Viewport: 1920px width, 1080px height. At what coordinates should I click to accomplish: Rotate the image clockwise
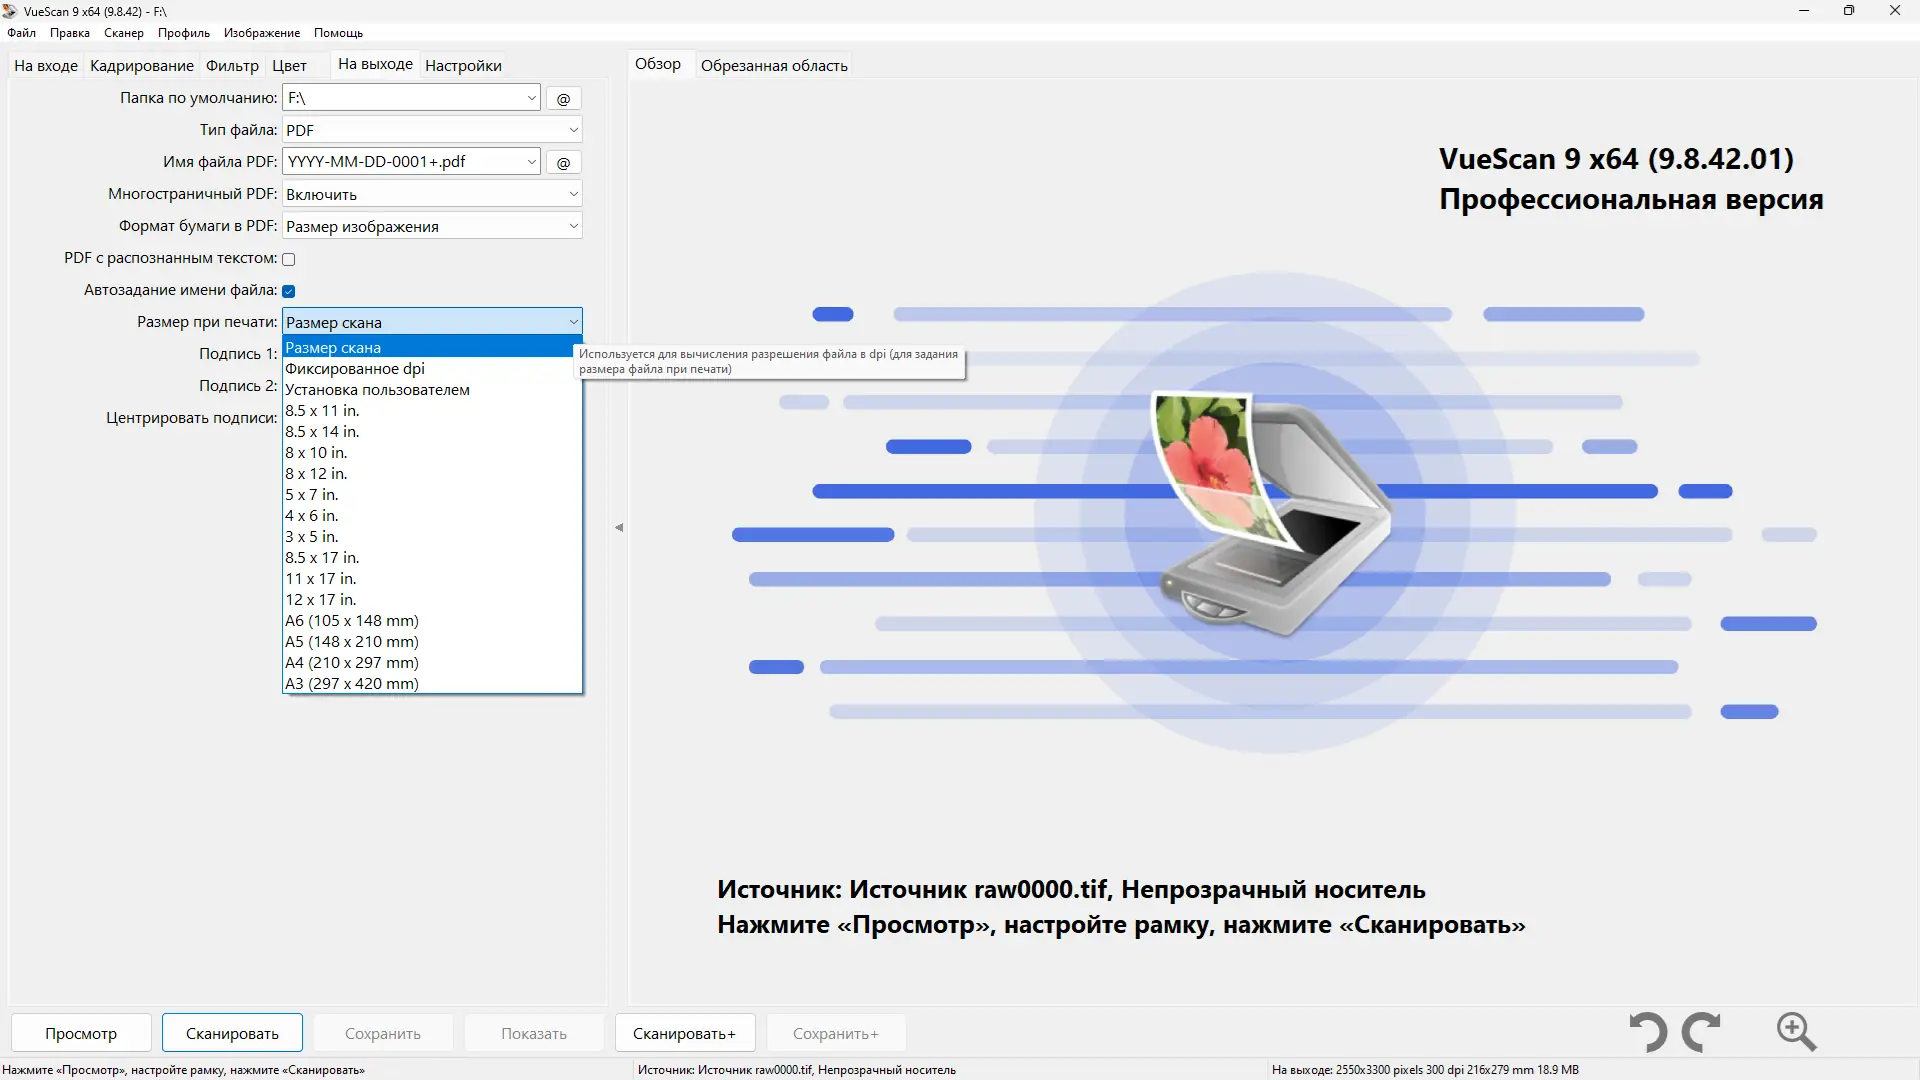[x=1702, y=1032]
